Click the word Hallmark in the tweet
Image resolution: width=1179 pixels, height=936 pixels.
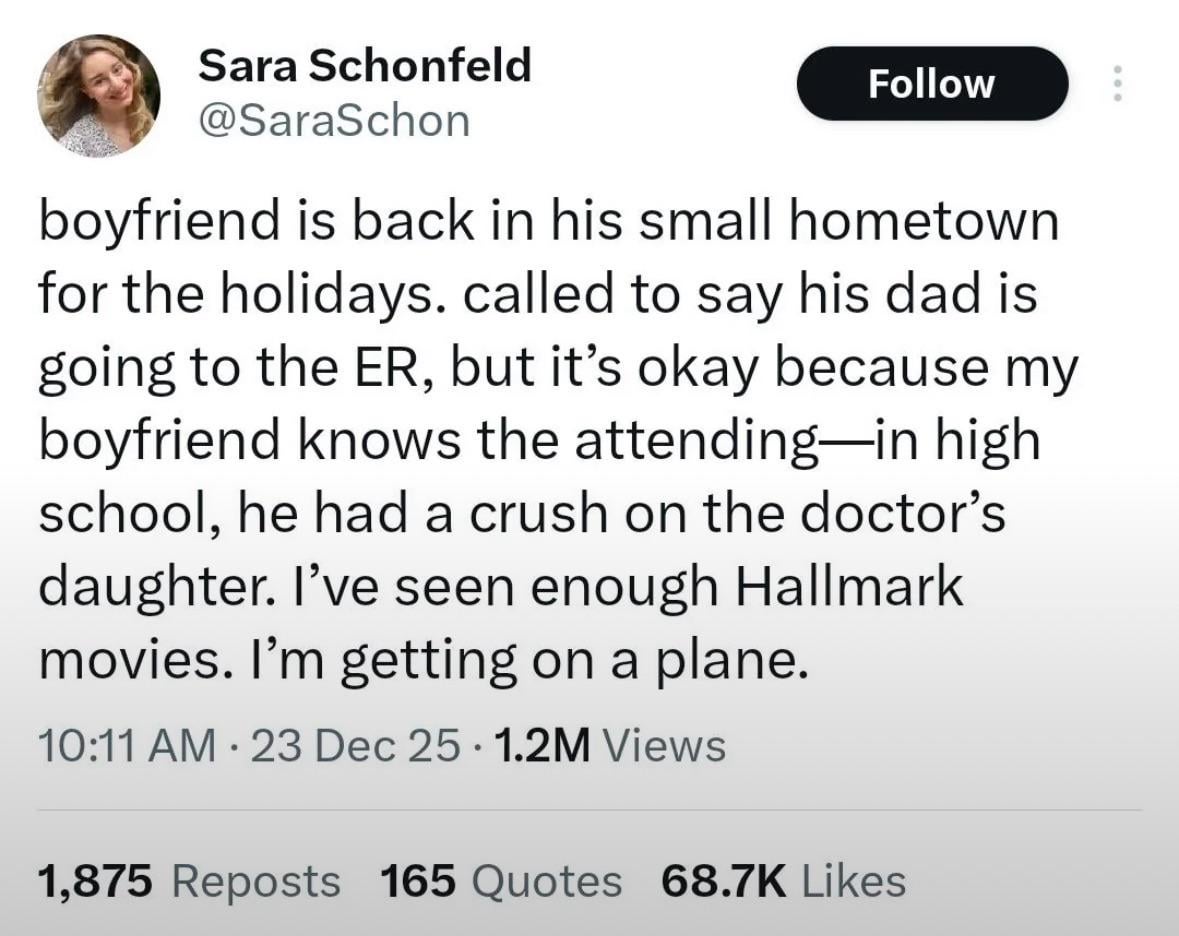pyautogui.click(x=849, y=587)
